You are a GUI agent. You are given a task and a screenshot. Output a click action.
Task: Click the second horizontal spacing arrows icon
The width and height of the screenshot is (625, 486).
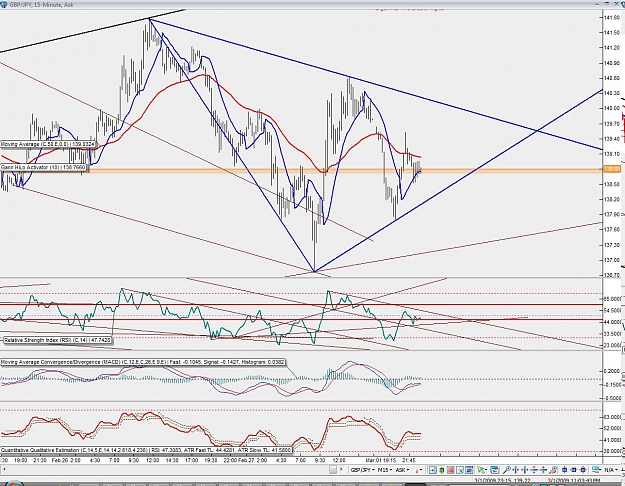pos(525,470)
